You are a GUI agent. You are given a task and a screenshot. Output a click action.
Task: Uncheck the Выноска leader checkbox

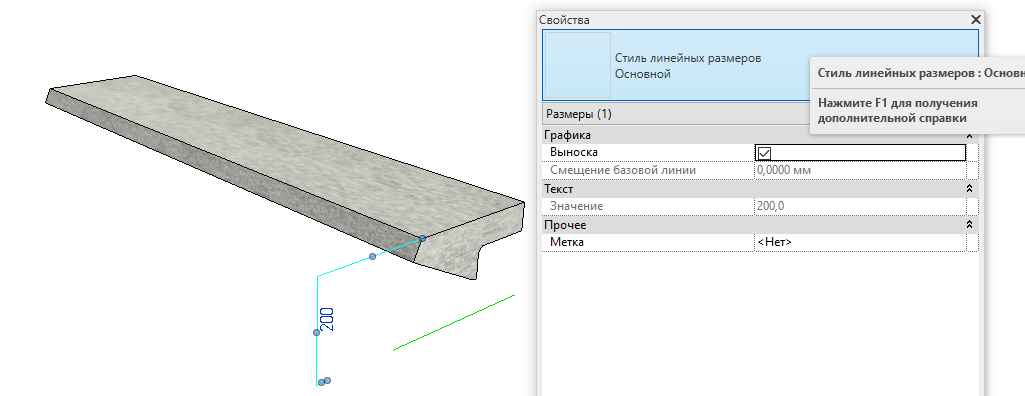pos(764,153)
